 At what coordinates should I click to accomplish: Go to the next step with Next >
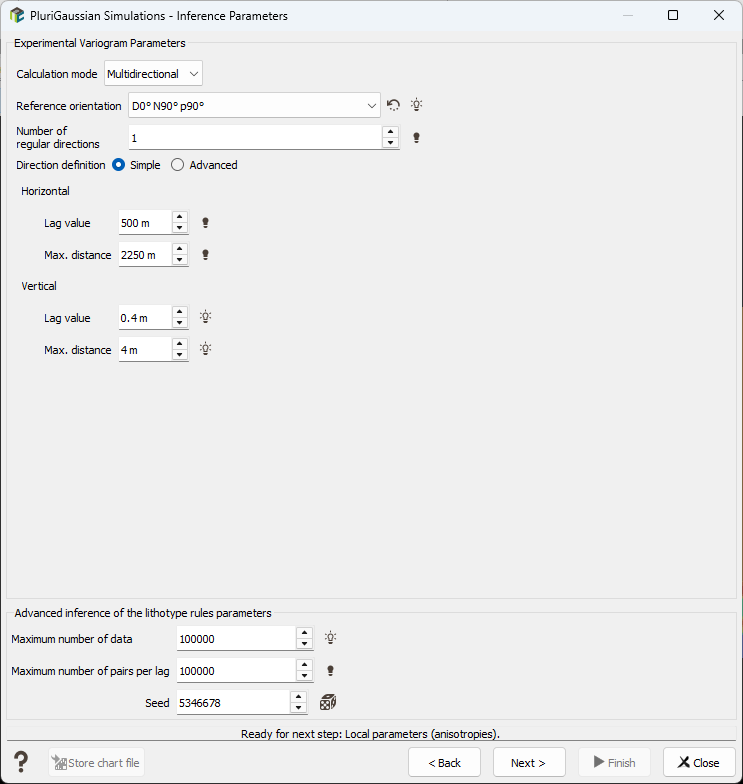pos(529,762)
